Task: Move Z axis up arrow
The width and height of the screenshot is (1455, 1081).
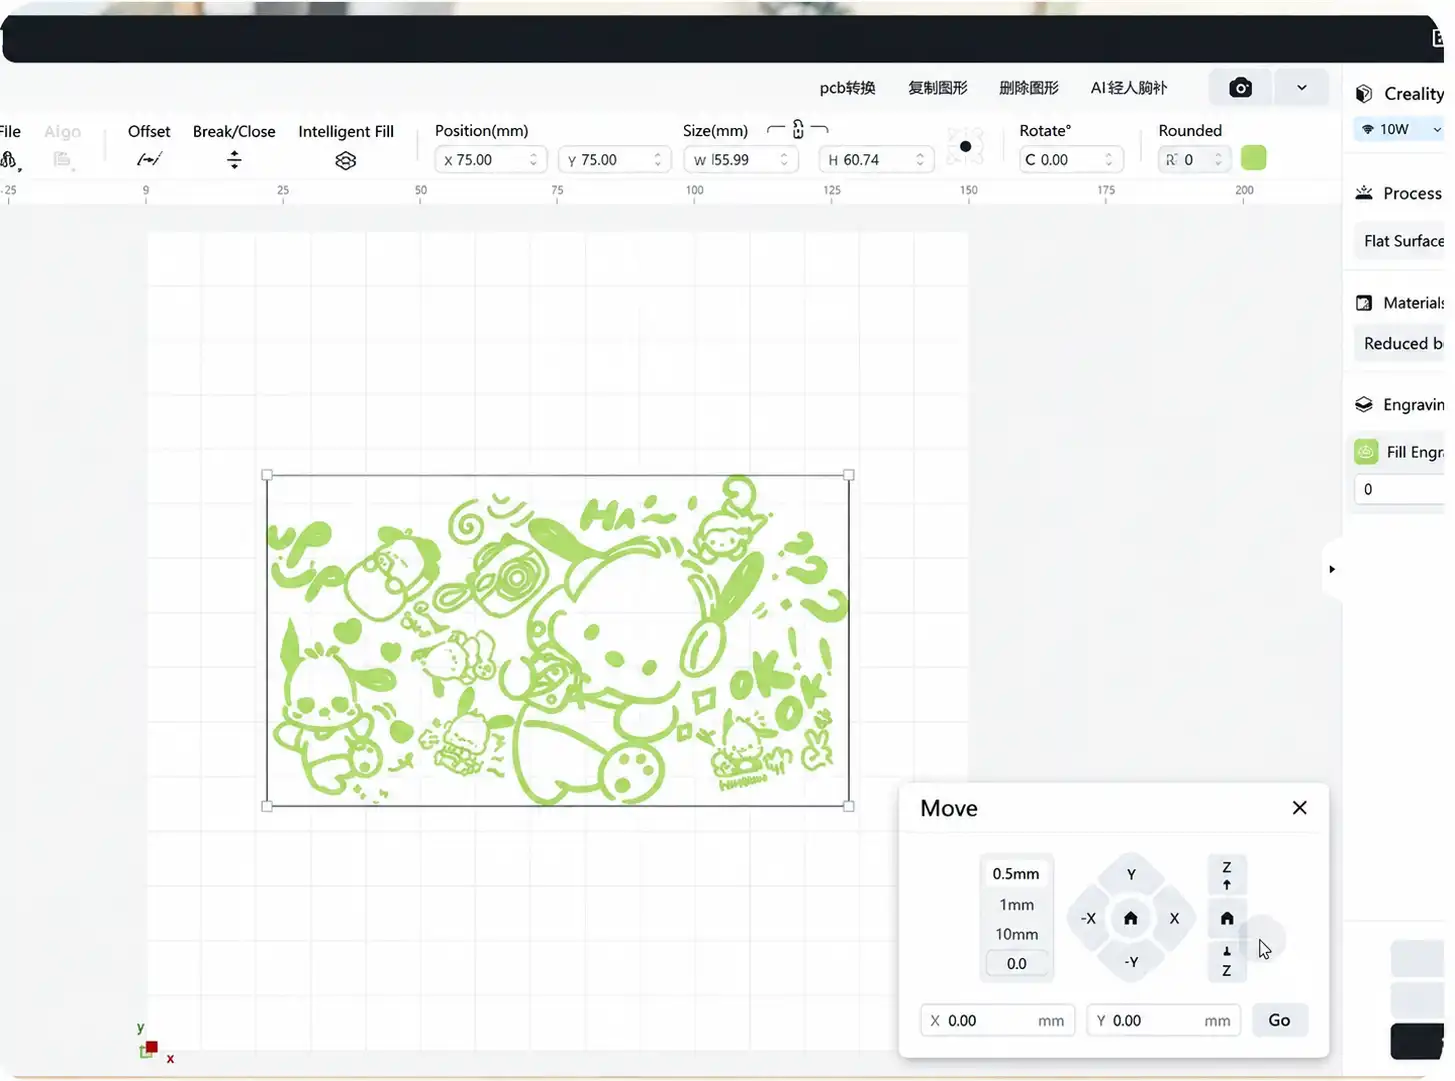Action: pos(1227,874)
